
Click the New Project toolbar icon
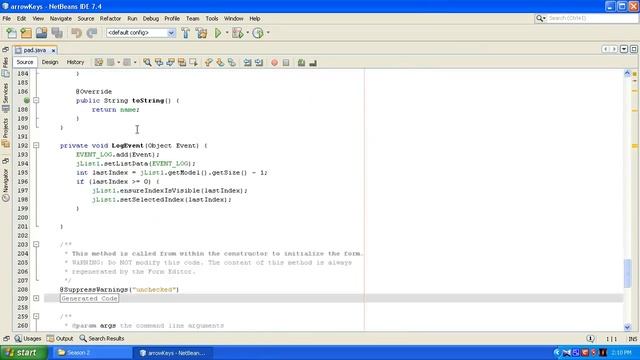[x=26, y=33]
